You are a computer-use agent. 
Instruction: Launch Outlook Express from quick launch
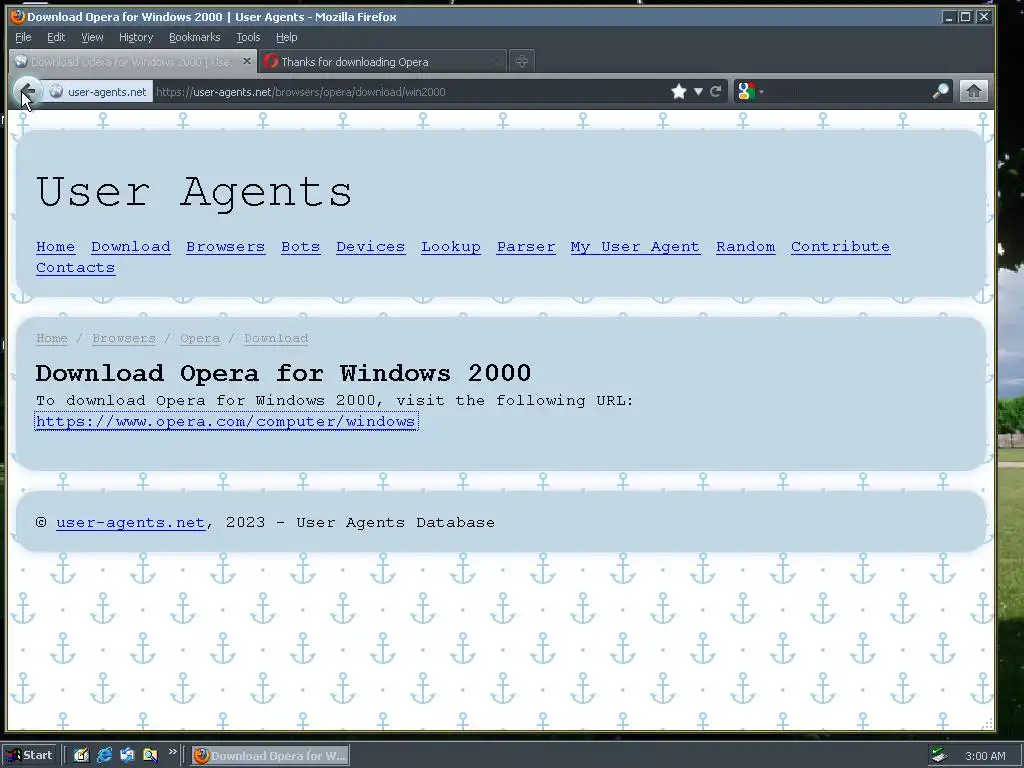tap(127, 756)
